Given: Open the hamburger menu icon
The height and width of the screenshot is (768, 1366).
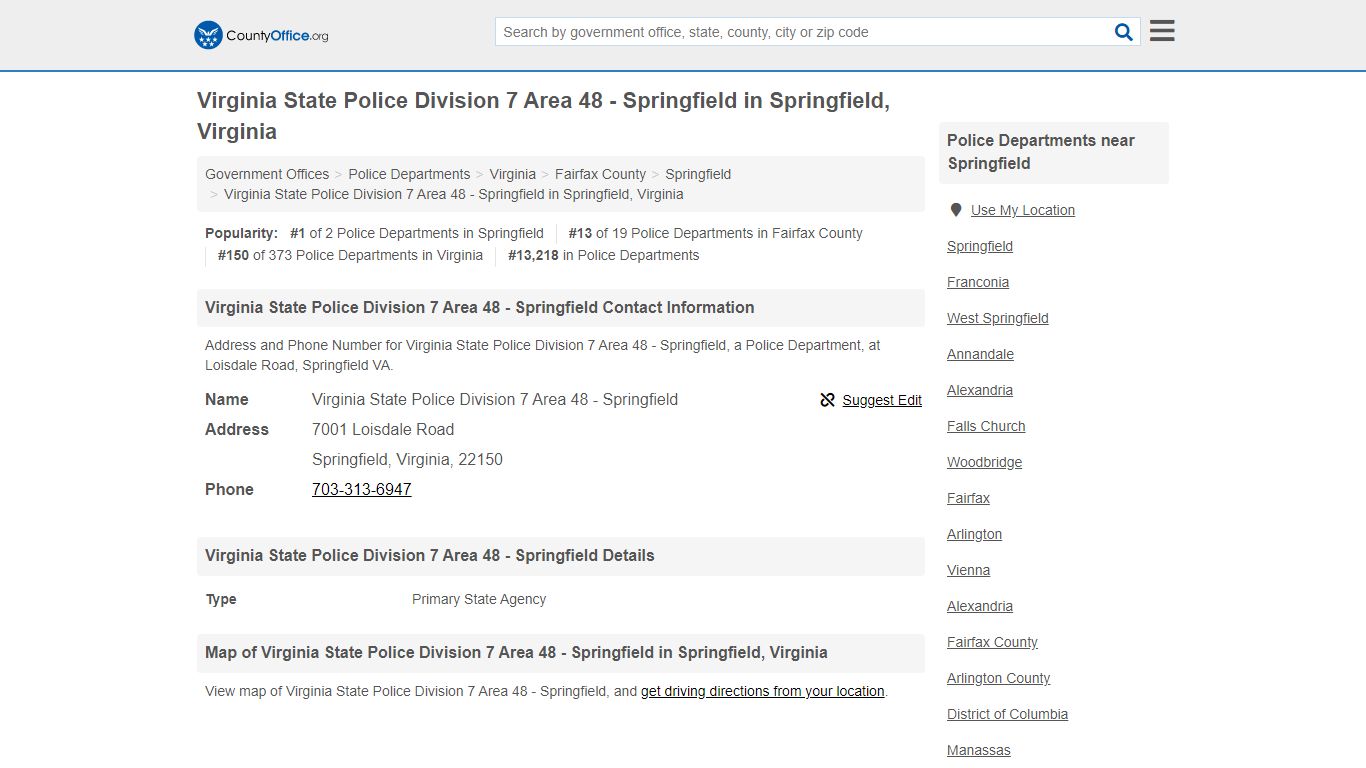Looking at the screenshot, I should coord(1162,31).
